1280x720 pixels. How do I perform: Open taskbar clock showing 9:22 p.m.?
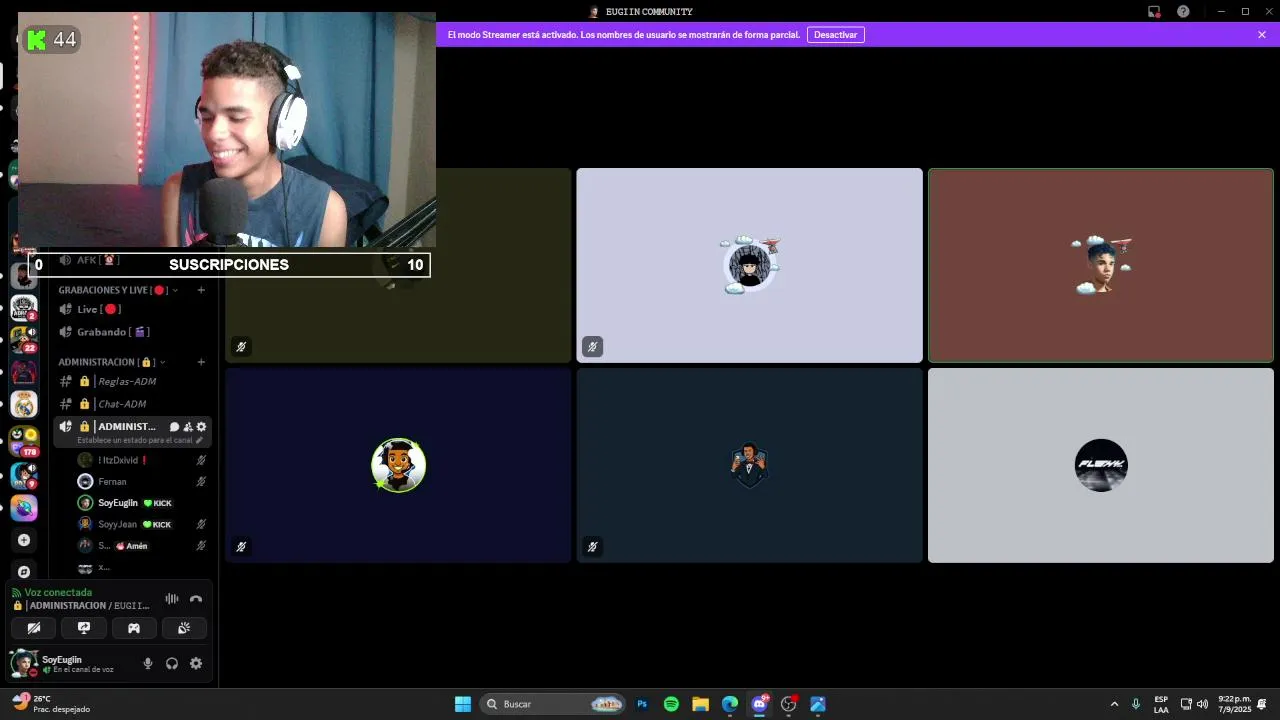(x=1235, y=704)
